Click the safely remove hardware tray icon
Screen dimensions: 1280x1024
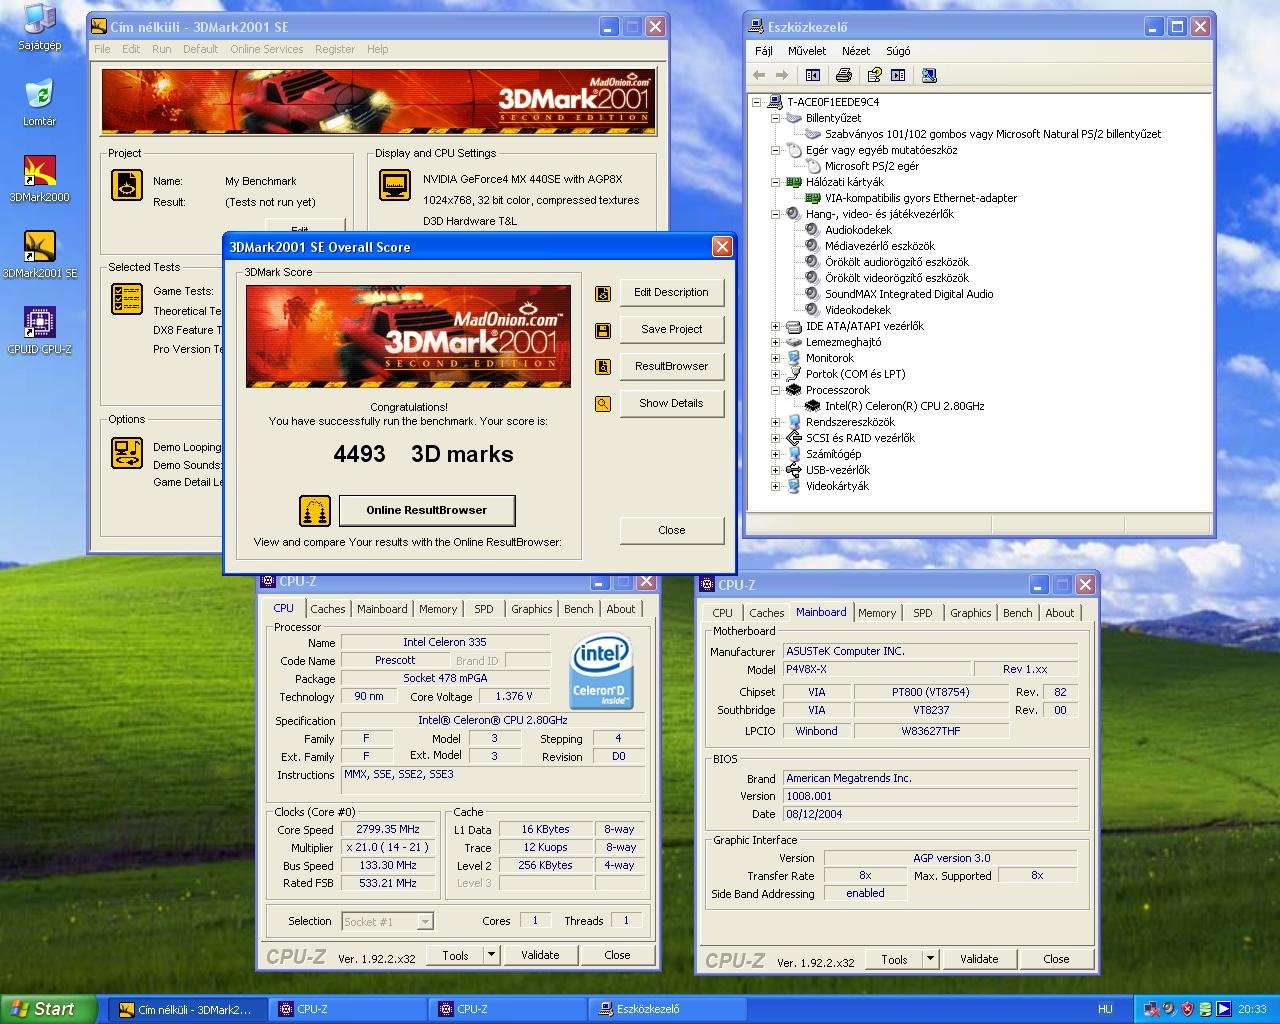pos(1205,1009)
